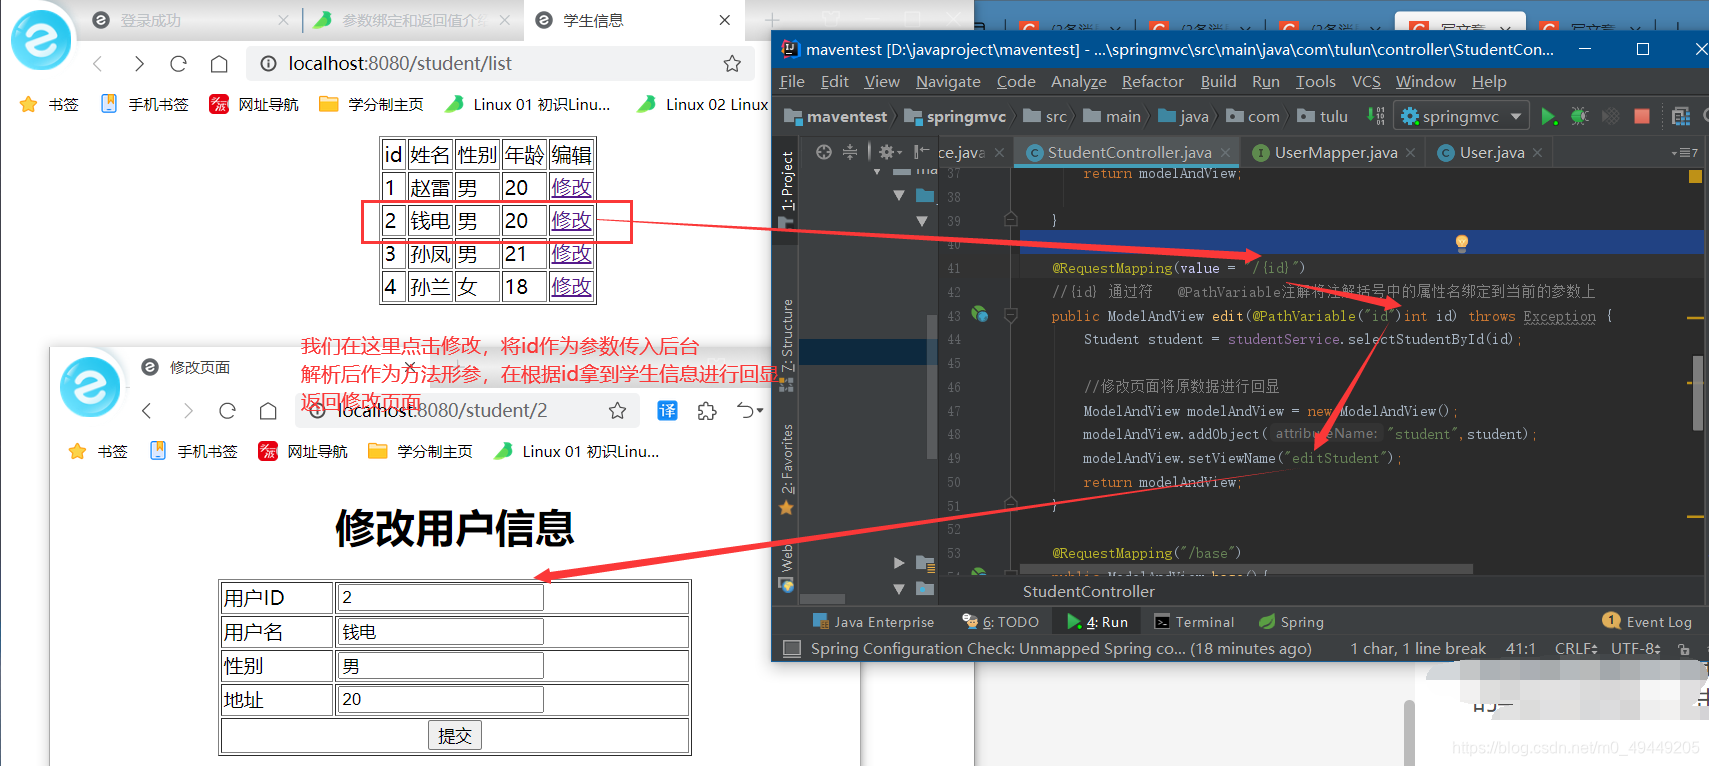Open the 学分制主页 bookmark folder in the top browser

click(371, 104)
